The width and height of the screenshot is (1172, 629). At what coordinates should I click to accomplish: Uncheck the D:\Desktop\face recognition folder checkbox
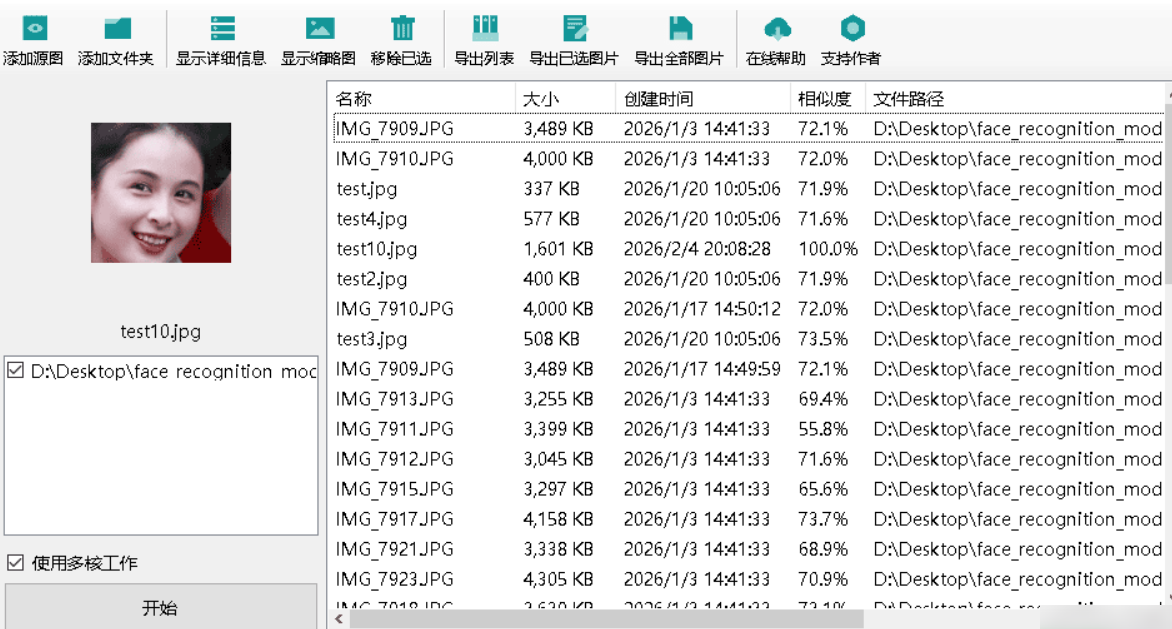click(x=15, y=371)
